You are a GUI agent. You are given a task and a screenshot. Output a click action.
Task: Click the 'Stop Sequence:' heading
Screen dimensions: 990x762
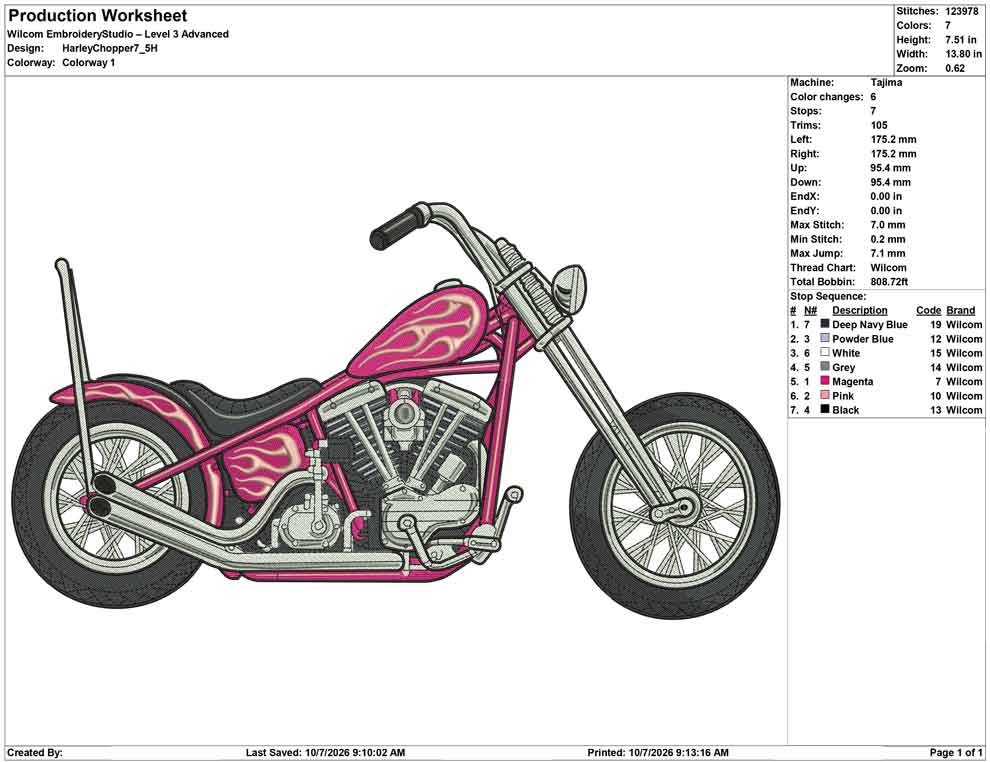[x=828, y=296]
